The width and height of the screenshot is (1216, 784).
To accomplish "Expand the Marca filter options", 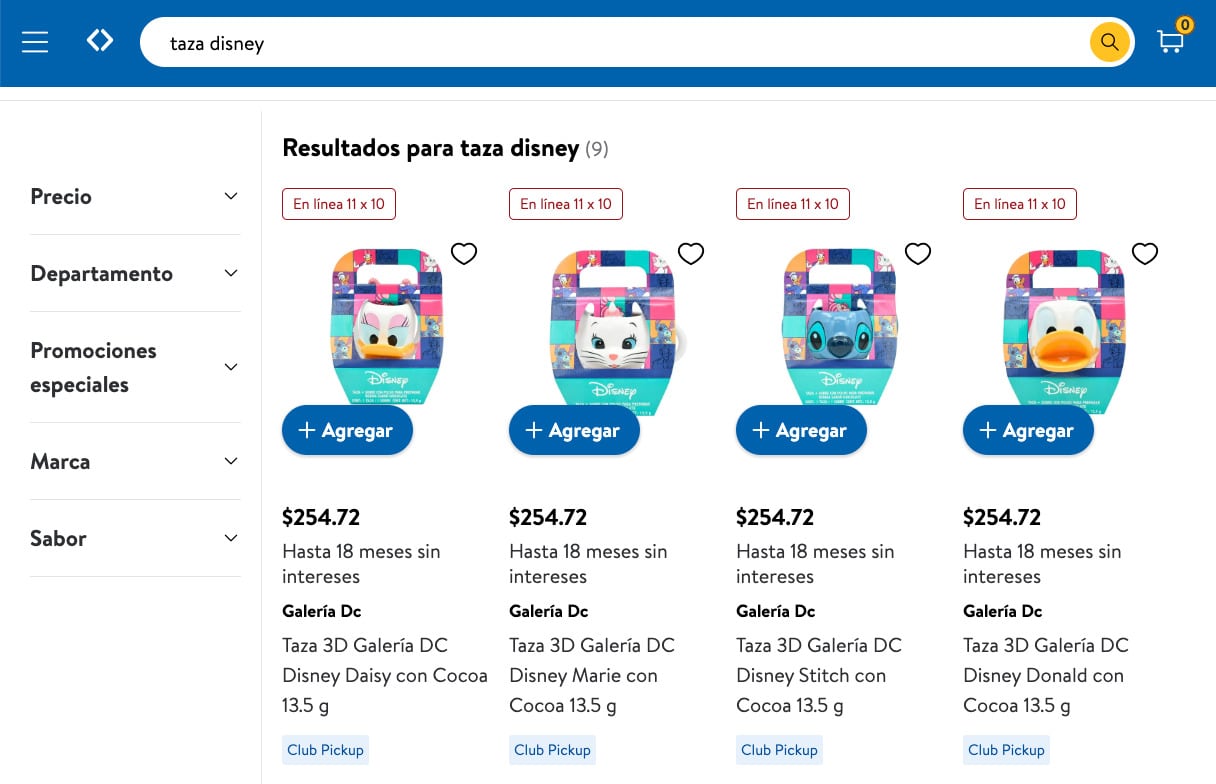I will (x=135, y=461).
